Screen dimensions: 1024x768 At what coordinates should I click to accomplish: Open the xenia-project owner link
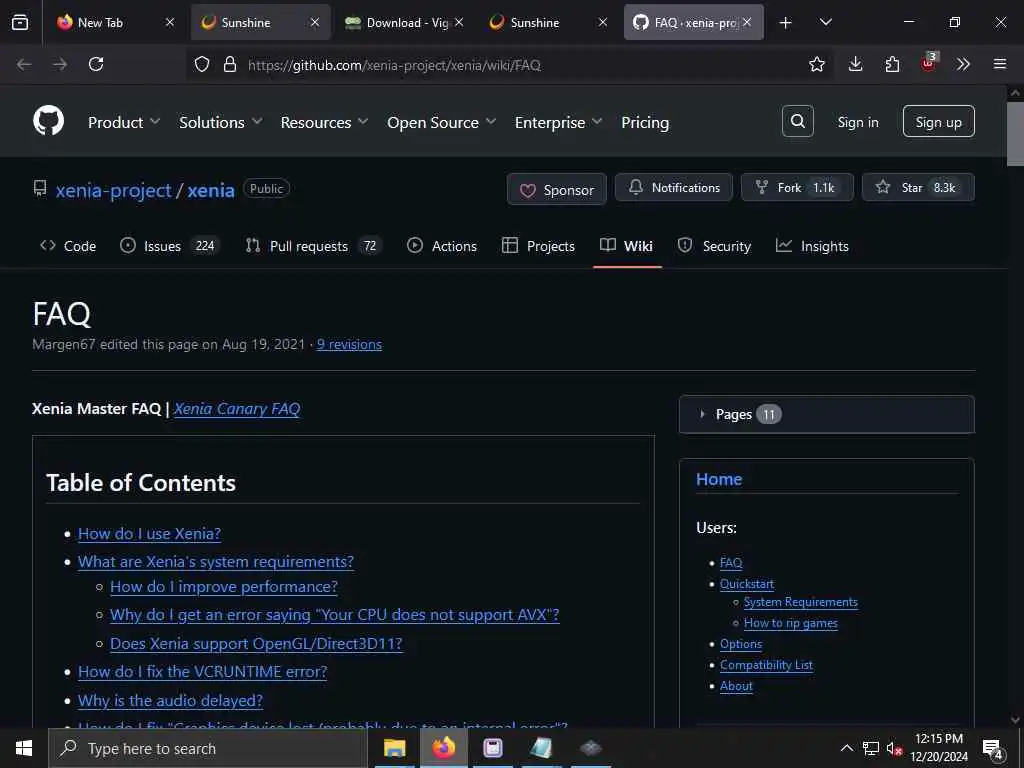pyautogui.click(x=113, y=190)
